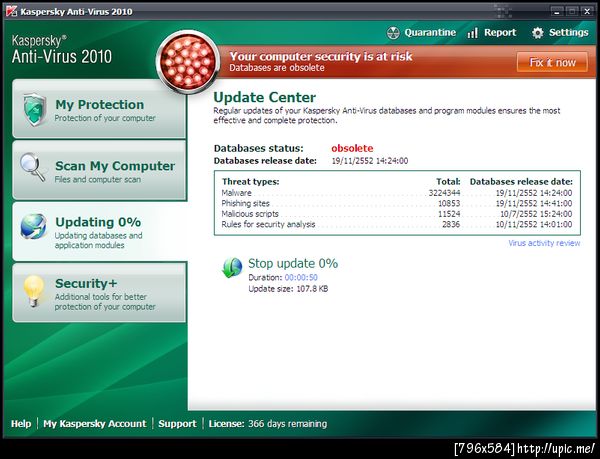Click the Threat types column header

251,182
